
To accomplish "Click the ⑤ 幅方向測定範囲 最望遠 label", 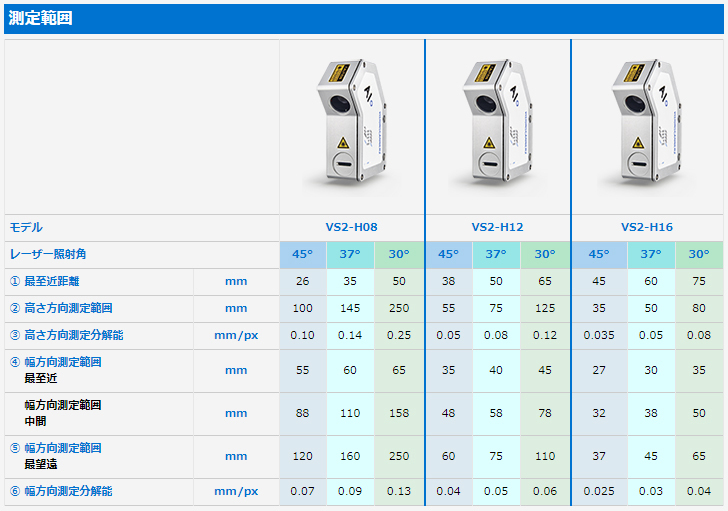I will point(56,456).
